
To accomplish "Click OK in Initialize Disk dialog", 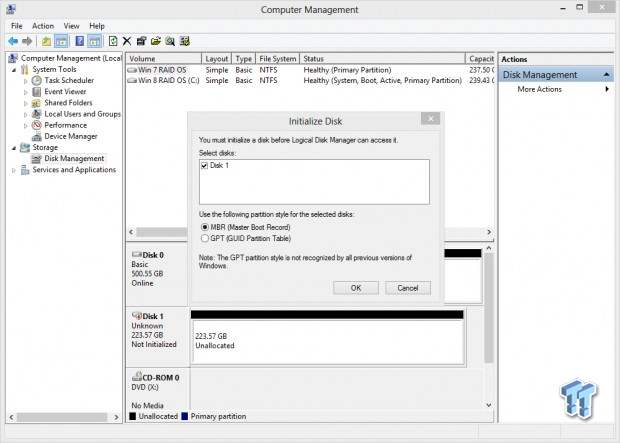I will pyautogui.click(x=356, y=288).
